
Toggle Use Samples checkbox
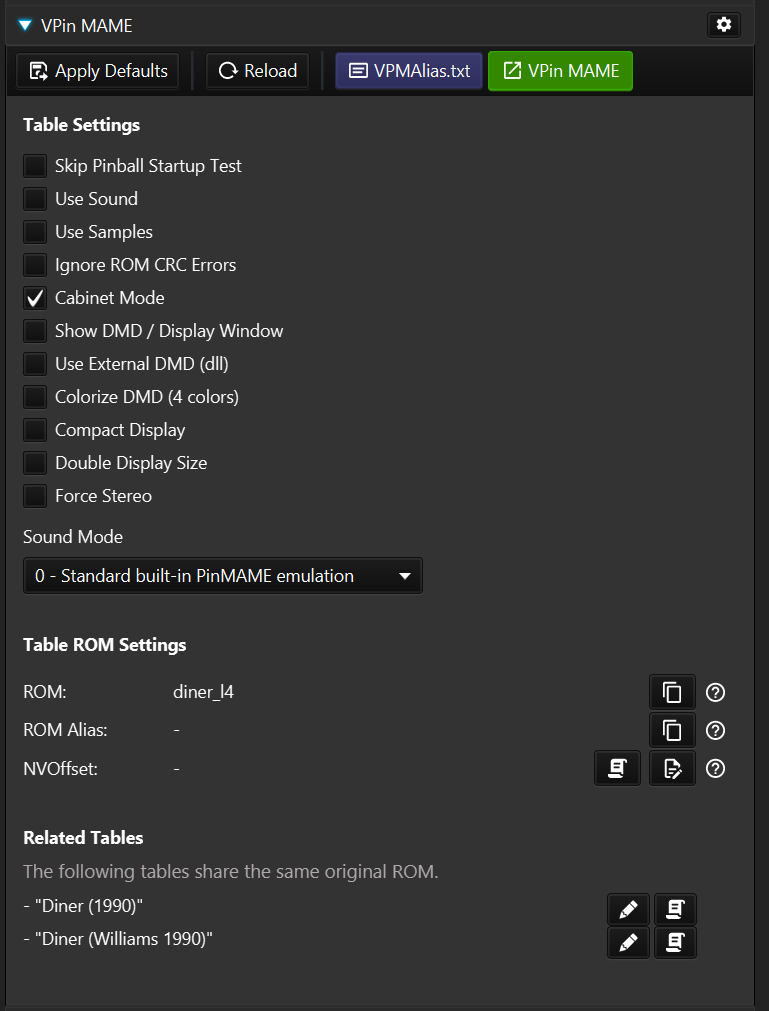[35, 231]
